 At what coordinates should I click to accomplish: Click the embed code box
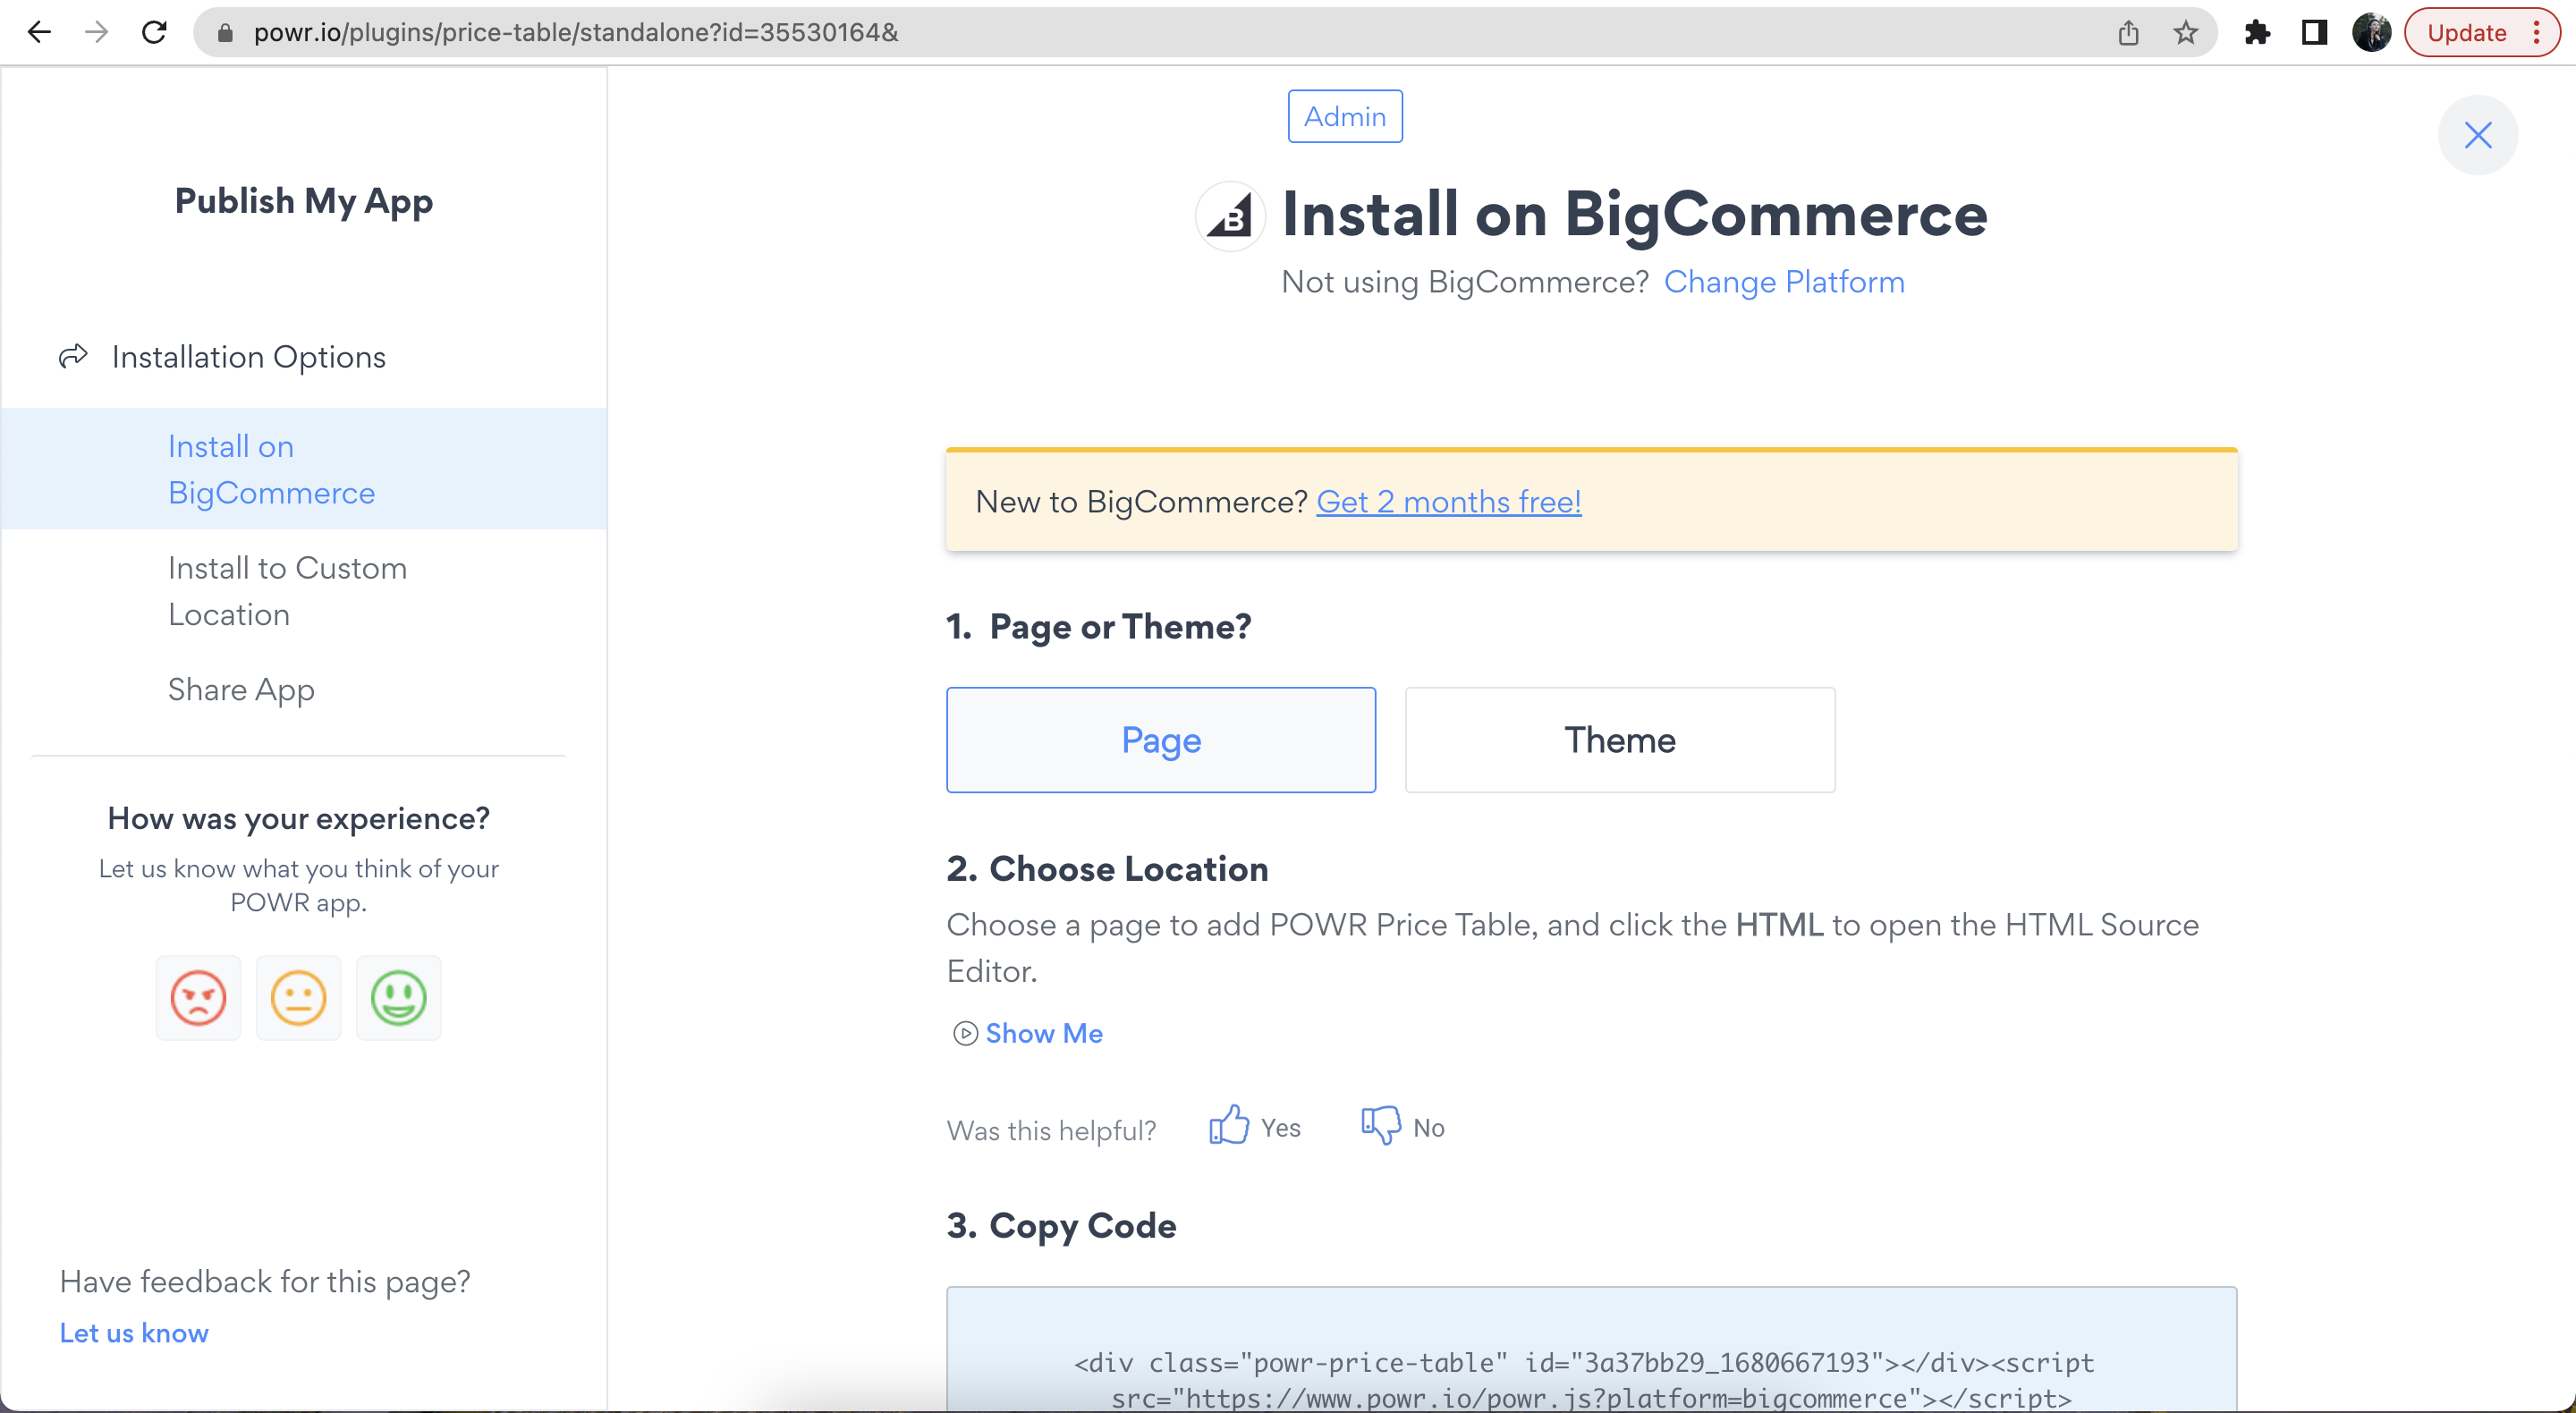click(1591, 1349)
